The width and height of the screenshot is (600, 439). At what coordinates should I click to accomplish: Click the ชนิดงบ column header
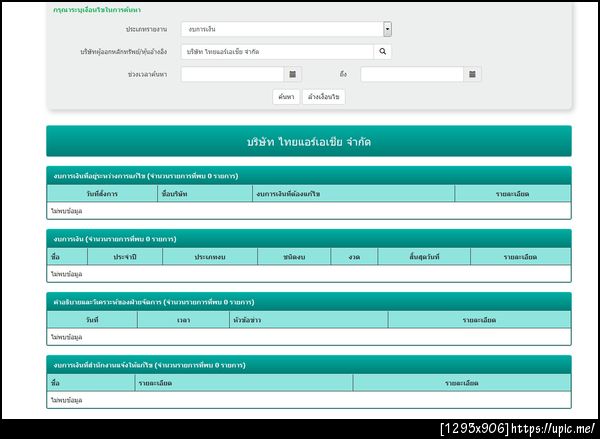pyautogui.click(x=294, y=257)
